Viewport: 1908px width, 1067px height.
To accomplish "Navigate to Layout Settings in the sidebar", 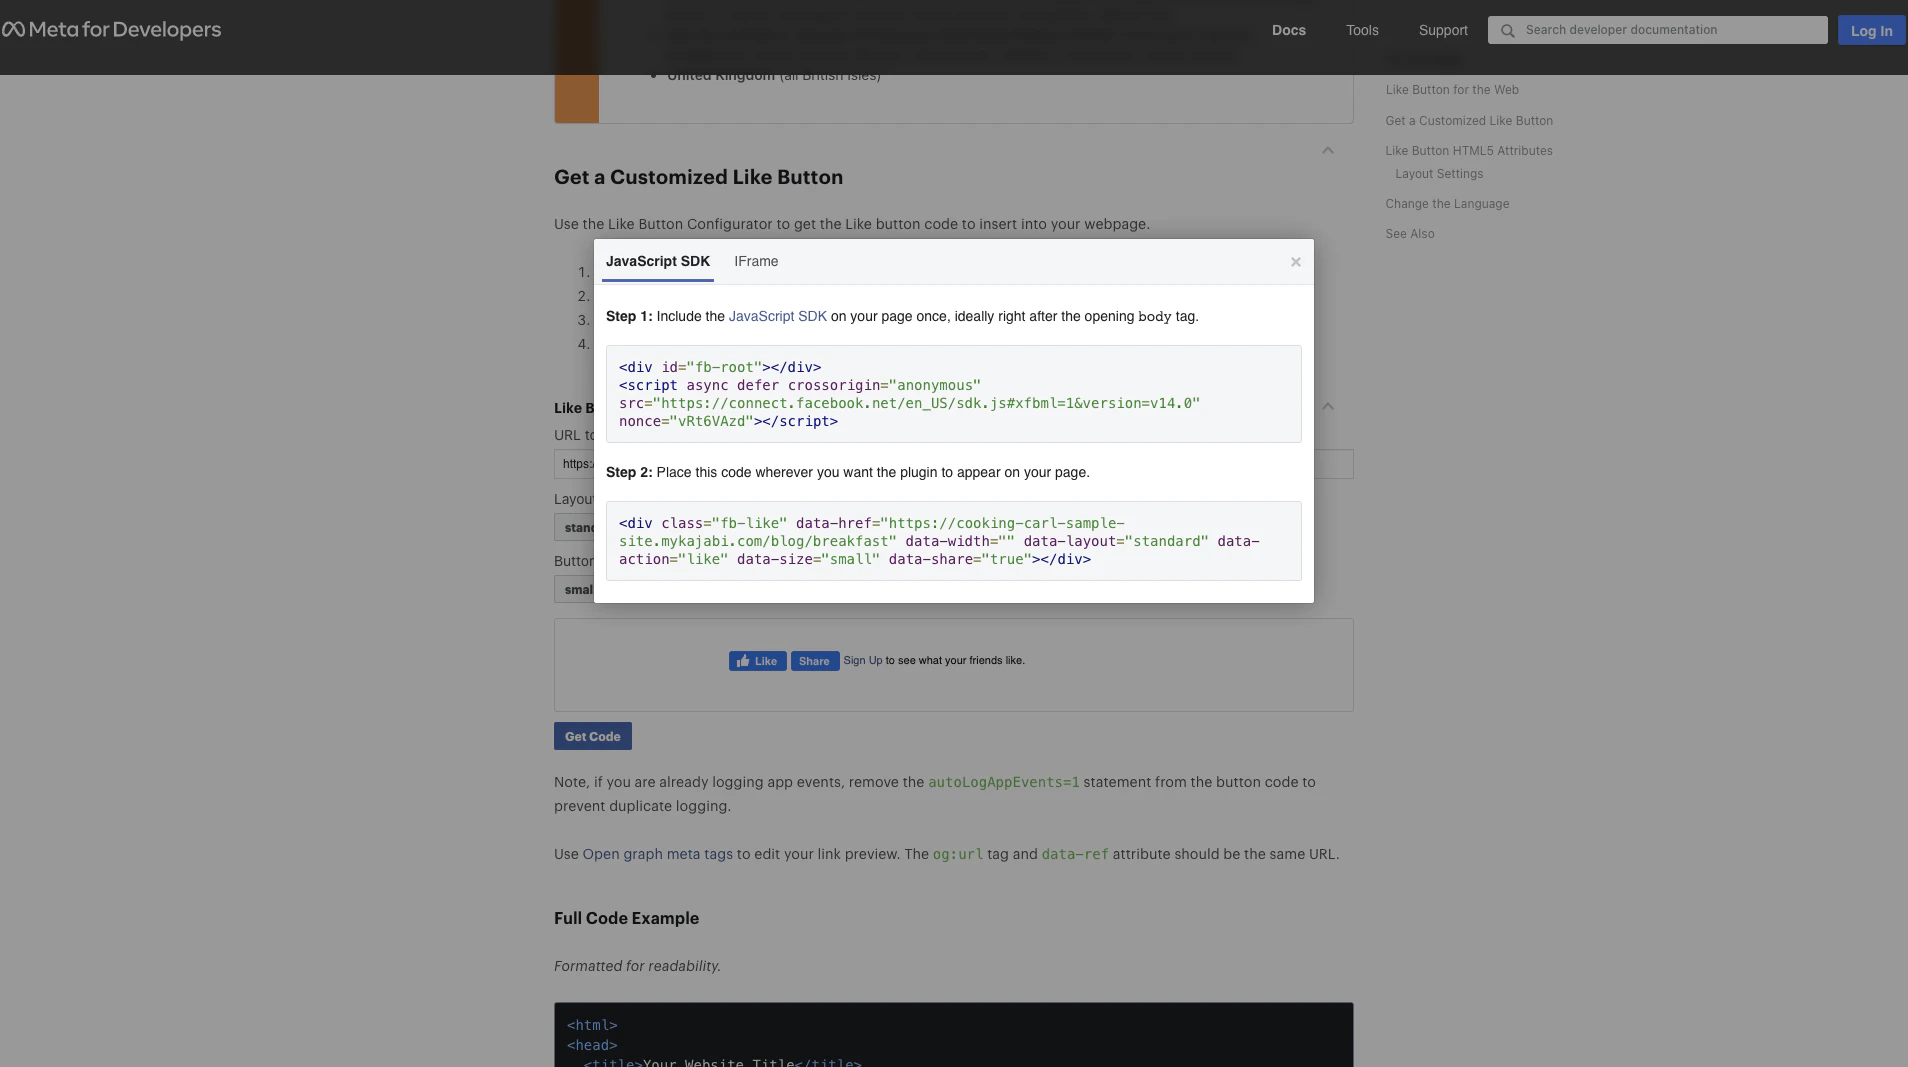I will pyautogui.click(x=1440, y=173).
